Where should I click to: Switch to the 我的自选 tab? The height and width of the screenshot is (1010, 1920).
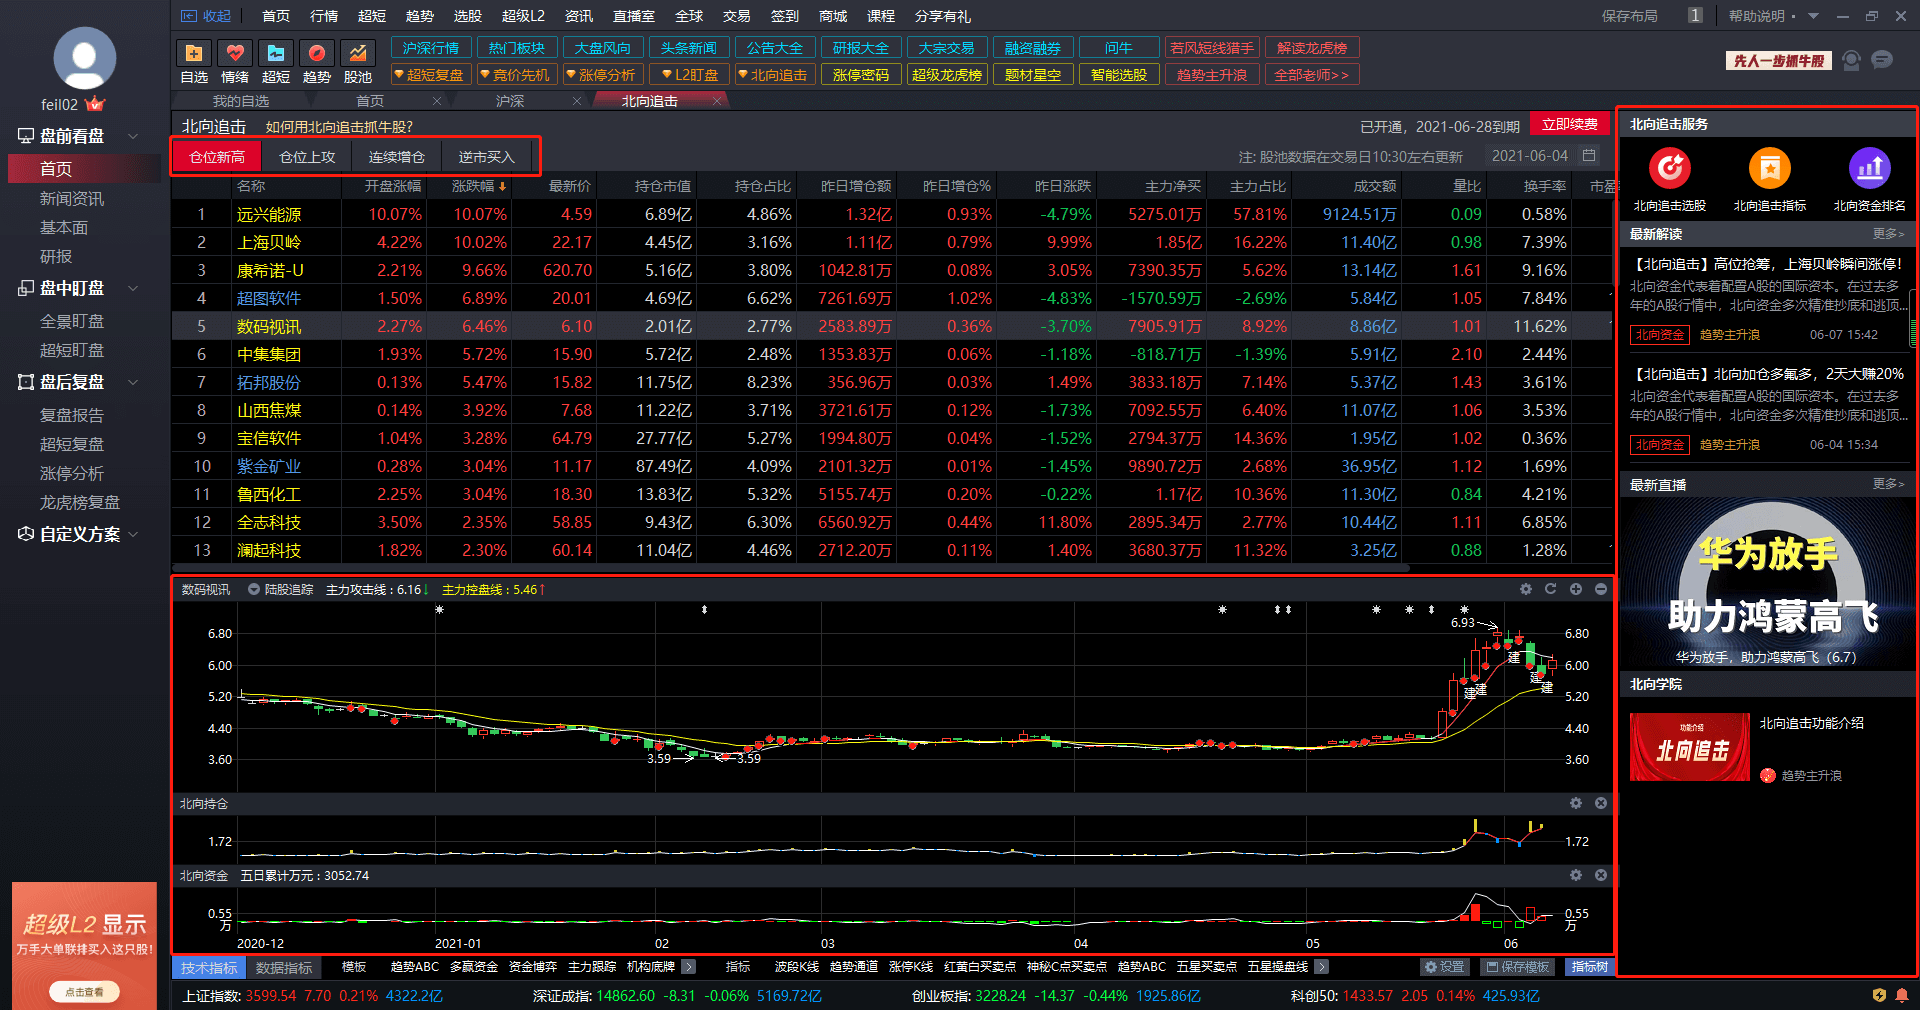click(x=241, y=101)
